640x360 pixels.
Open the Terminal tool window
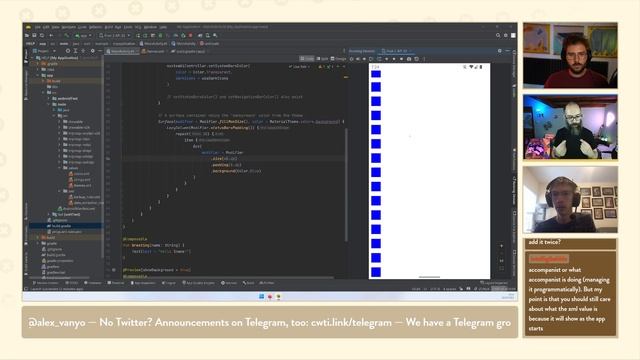pyautogui.click(x=116, y=283)
